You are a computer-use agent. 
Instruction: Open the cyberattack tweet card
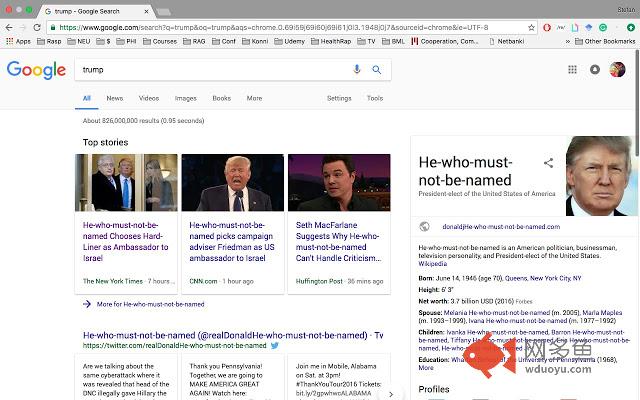coord(126,378)
